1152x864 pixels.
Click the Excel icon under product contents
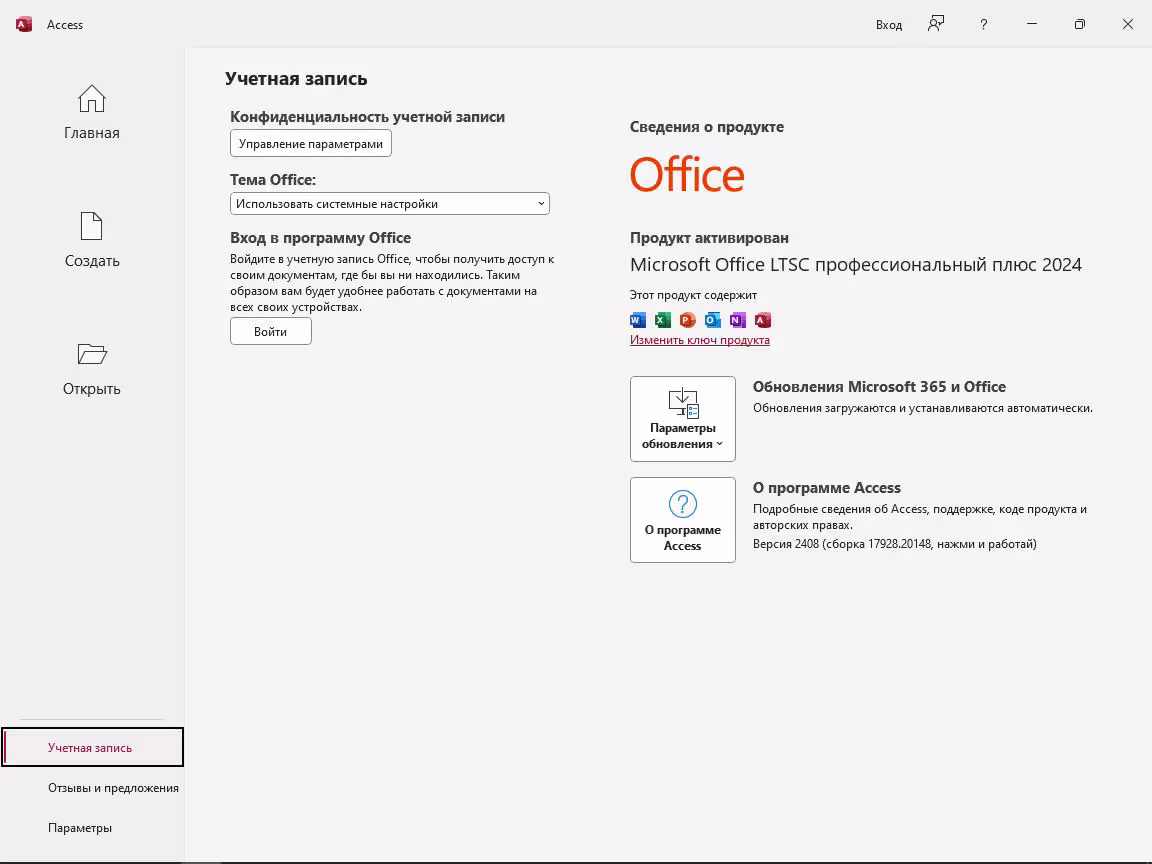[x=663, y=320]
